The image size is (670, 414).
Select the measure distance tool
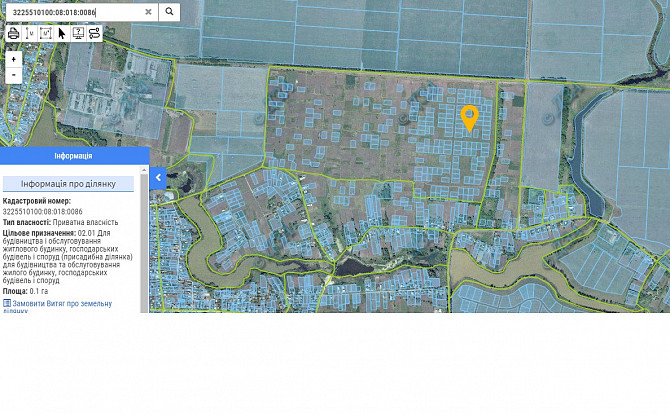(29, 33)
